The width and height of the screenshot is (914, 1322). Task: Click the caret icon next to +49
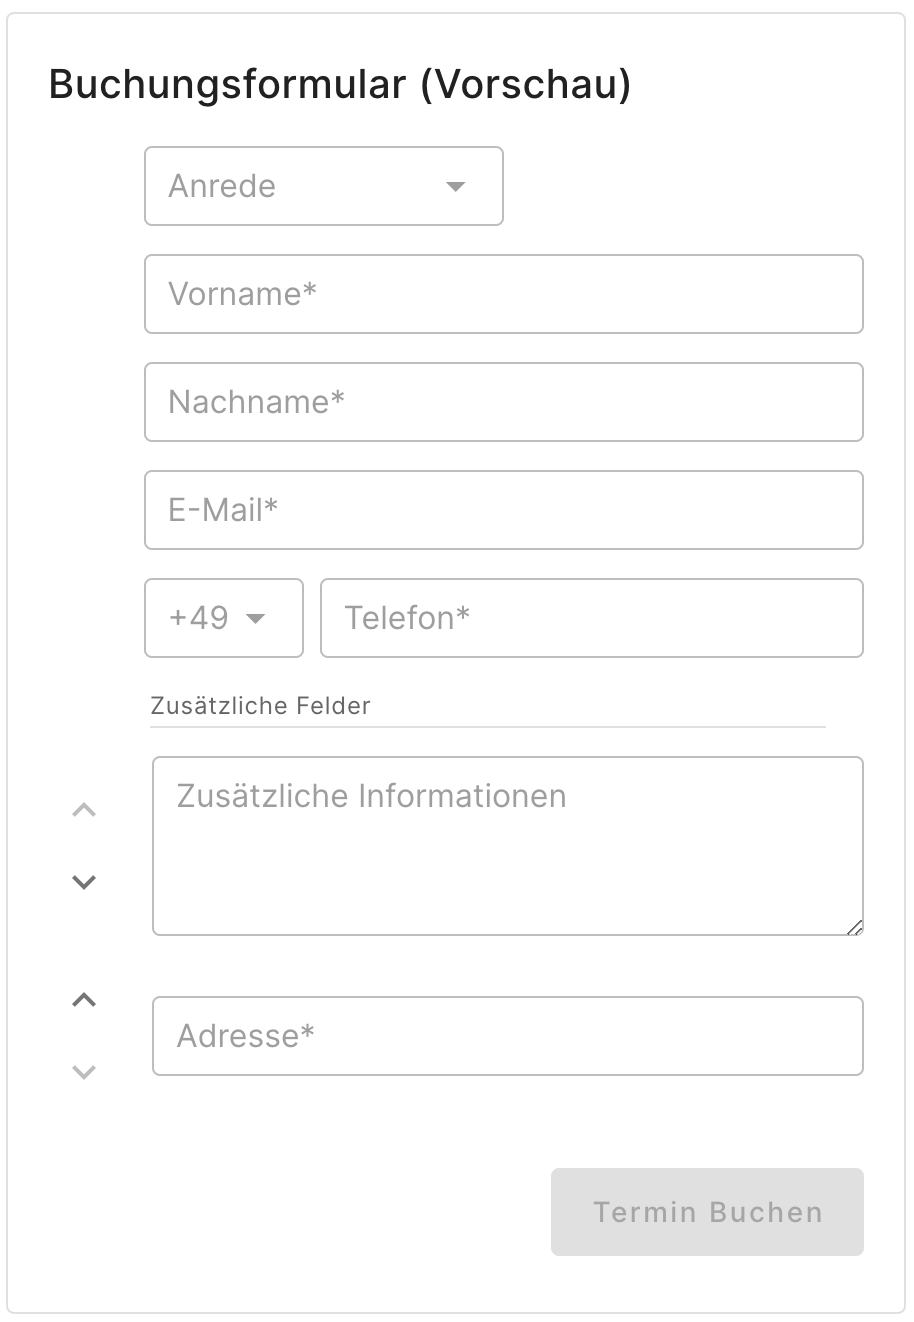point(260,618)
